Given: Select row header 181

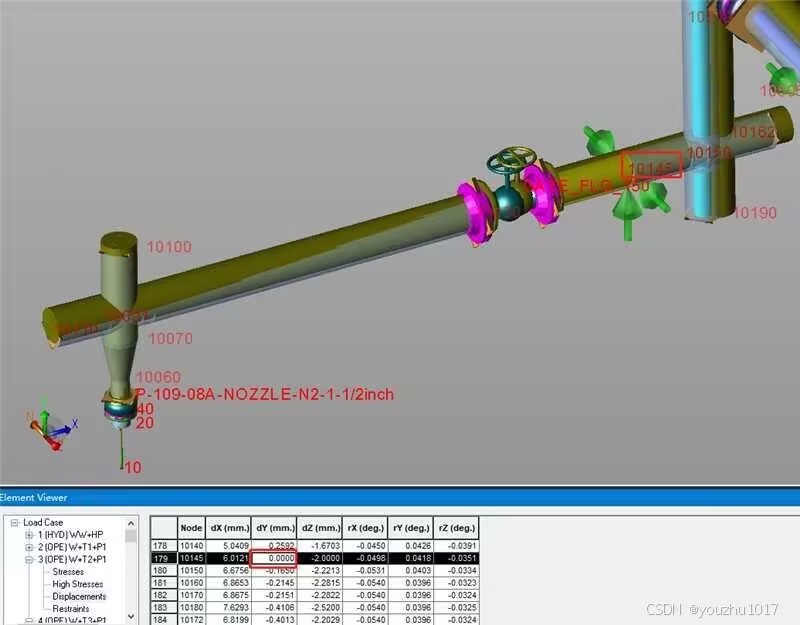Looking at the screenshot, I should click(x=164, y=583).
